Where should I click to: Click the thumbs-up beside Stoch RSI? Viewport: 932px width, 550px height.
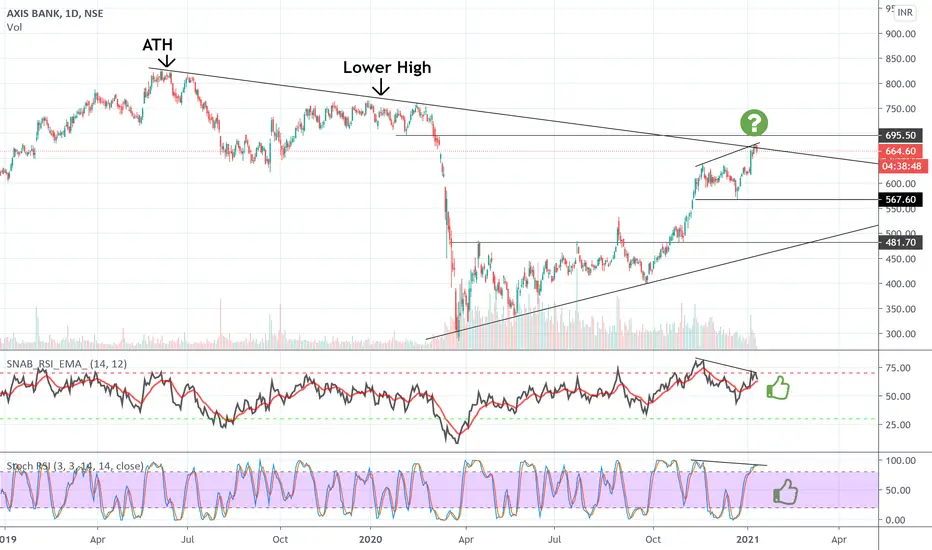tap(785, 492)
